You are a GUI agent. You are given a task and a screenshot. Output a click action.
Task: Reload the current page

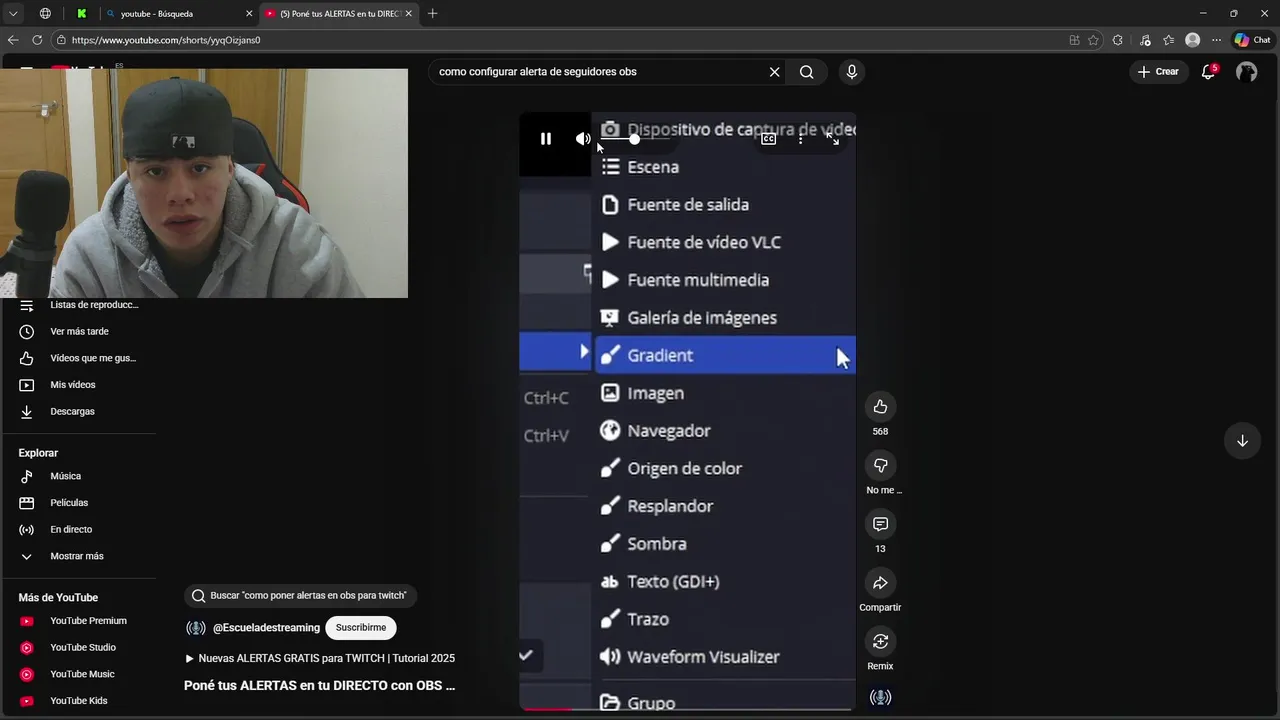click(x=37, y=40)
